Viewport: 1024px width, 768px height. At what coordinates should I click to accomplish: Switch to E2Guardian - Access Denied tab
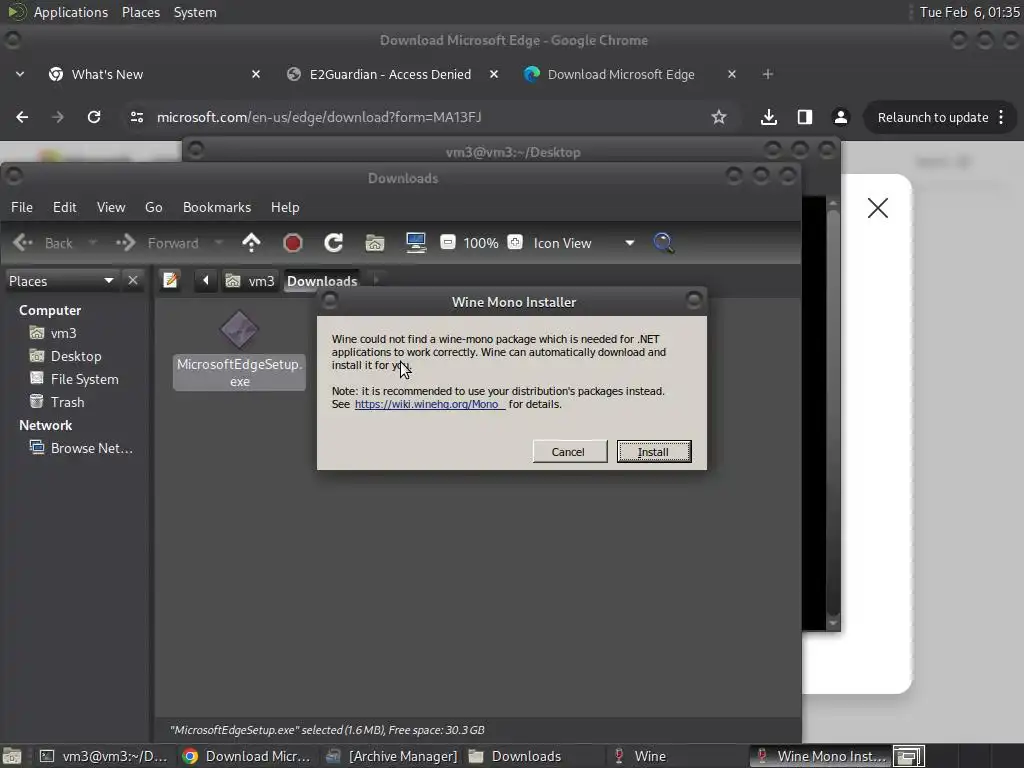click(x=390, y=74)
